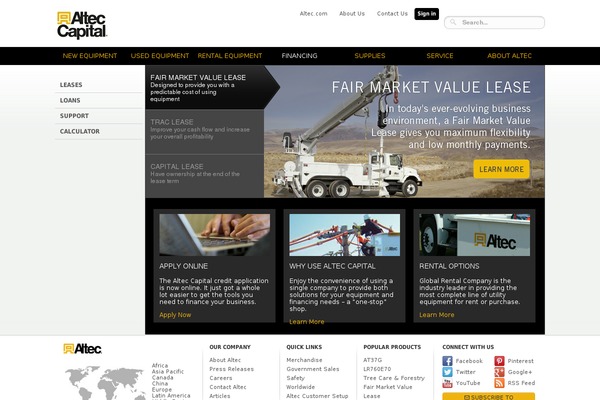The width and height of the screenshot is (600, 400).
Task: Select the TRAC Lease slide tab
Action: click(x=205, y=132)
